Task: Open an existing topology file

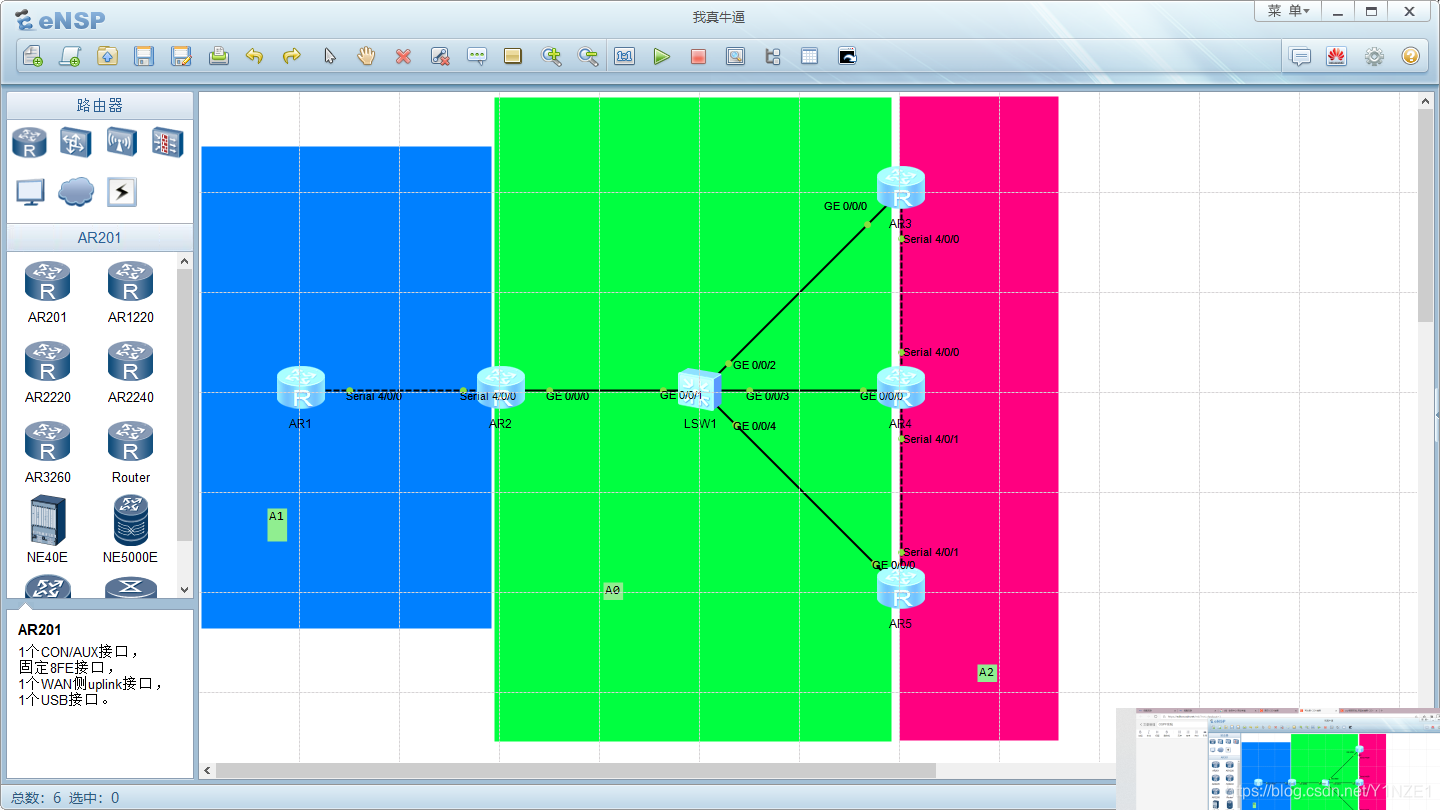Action: (x=107, y=56)
